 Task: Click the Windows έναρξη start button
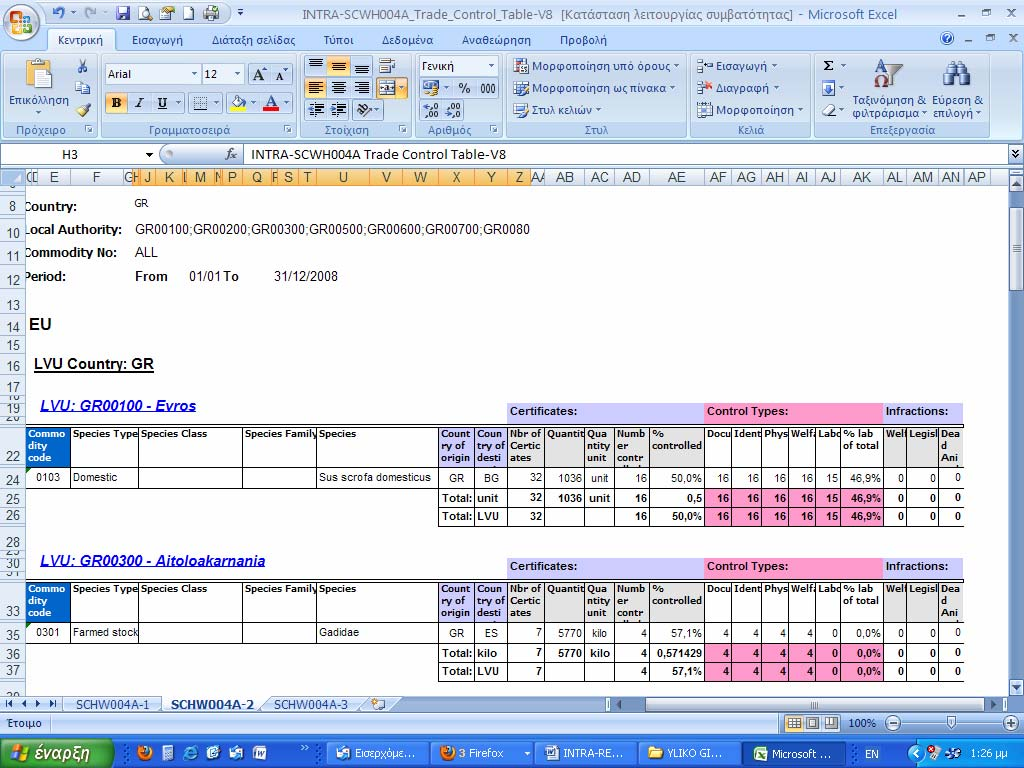56,753
